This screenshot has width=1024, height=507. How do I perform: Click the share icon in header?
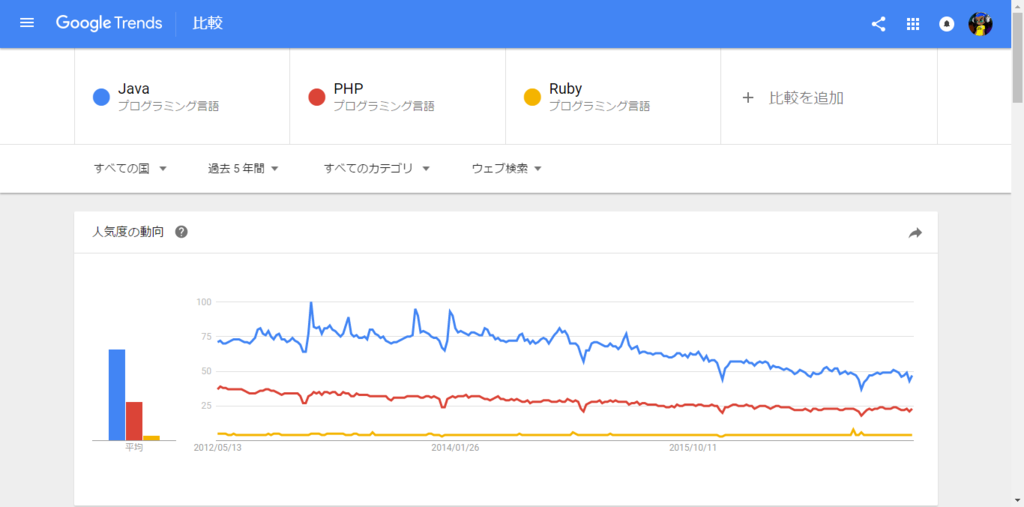(x=878, y=24)
